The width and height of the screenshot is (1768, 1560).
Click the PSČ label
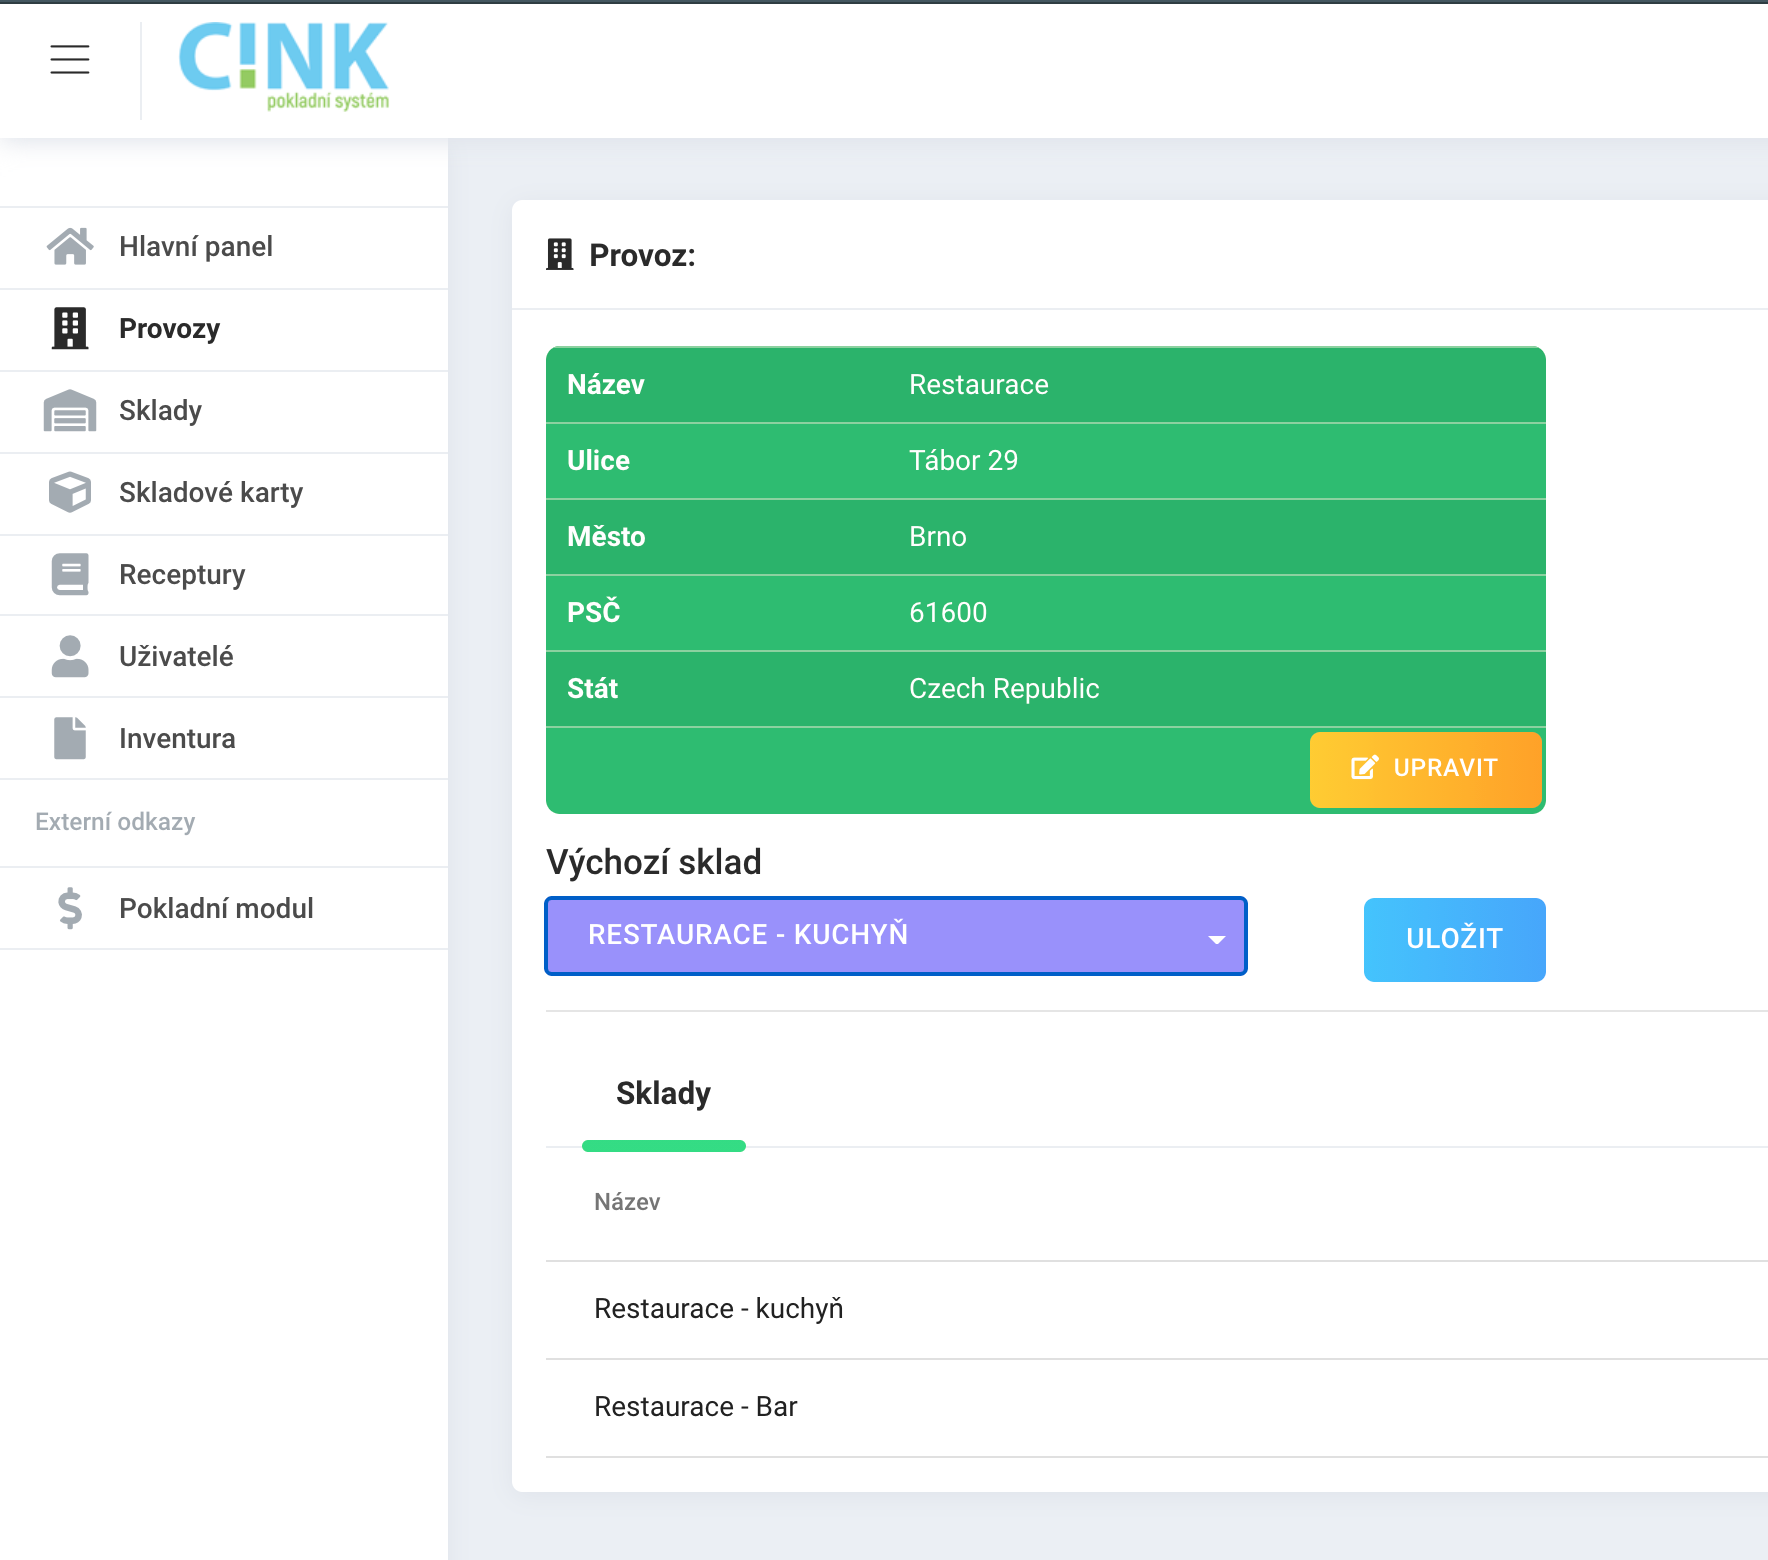click(593, 612)
